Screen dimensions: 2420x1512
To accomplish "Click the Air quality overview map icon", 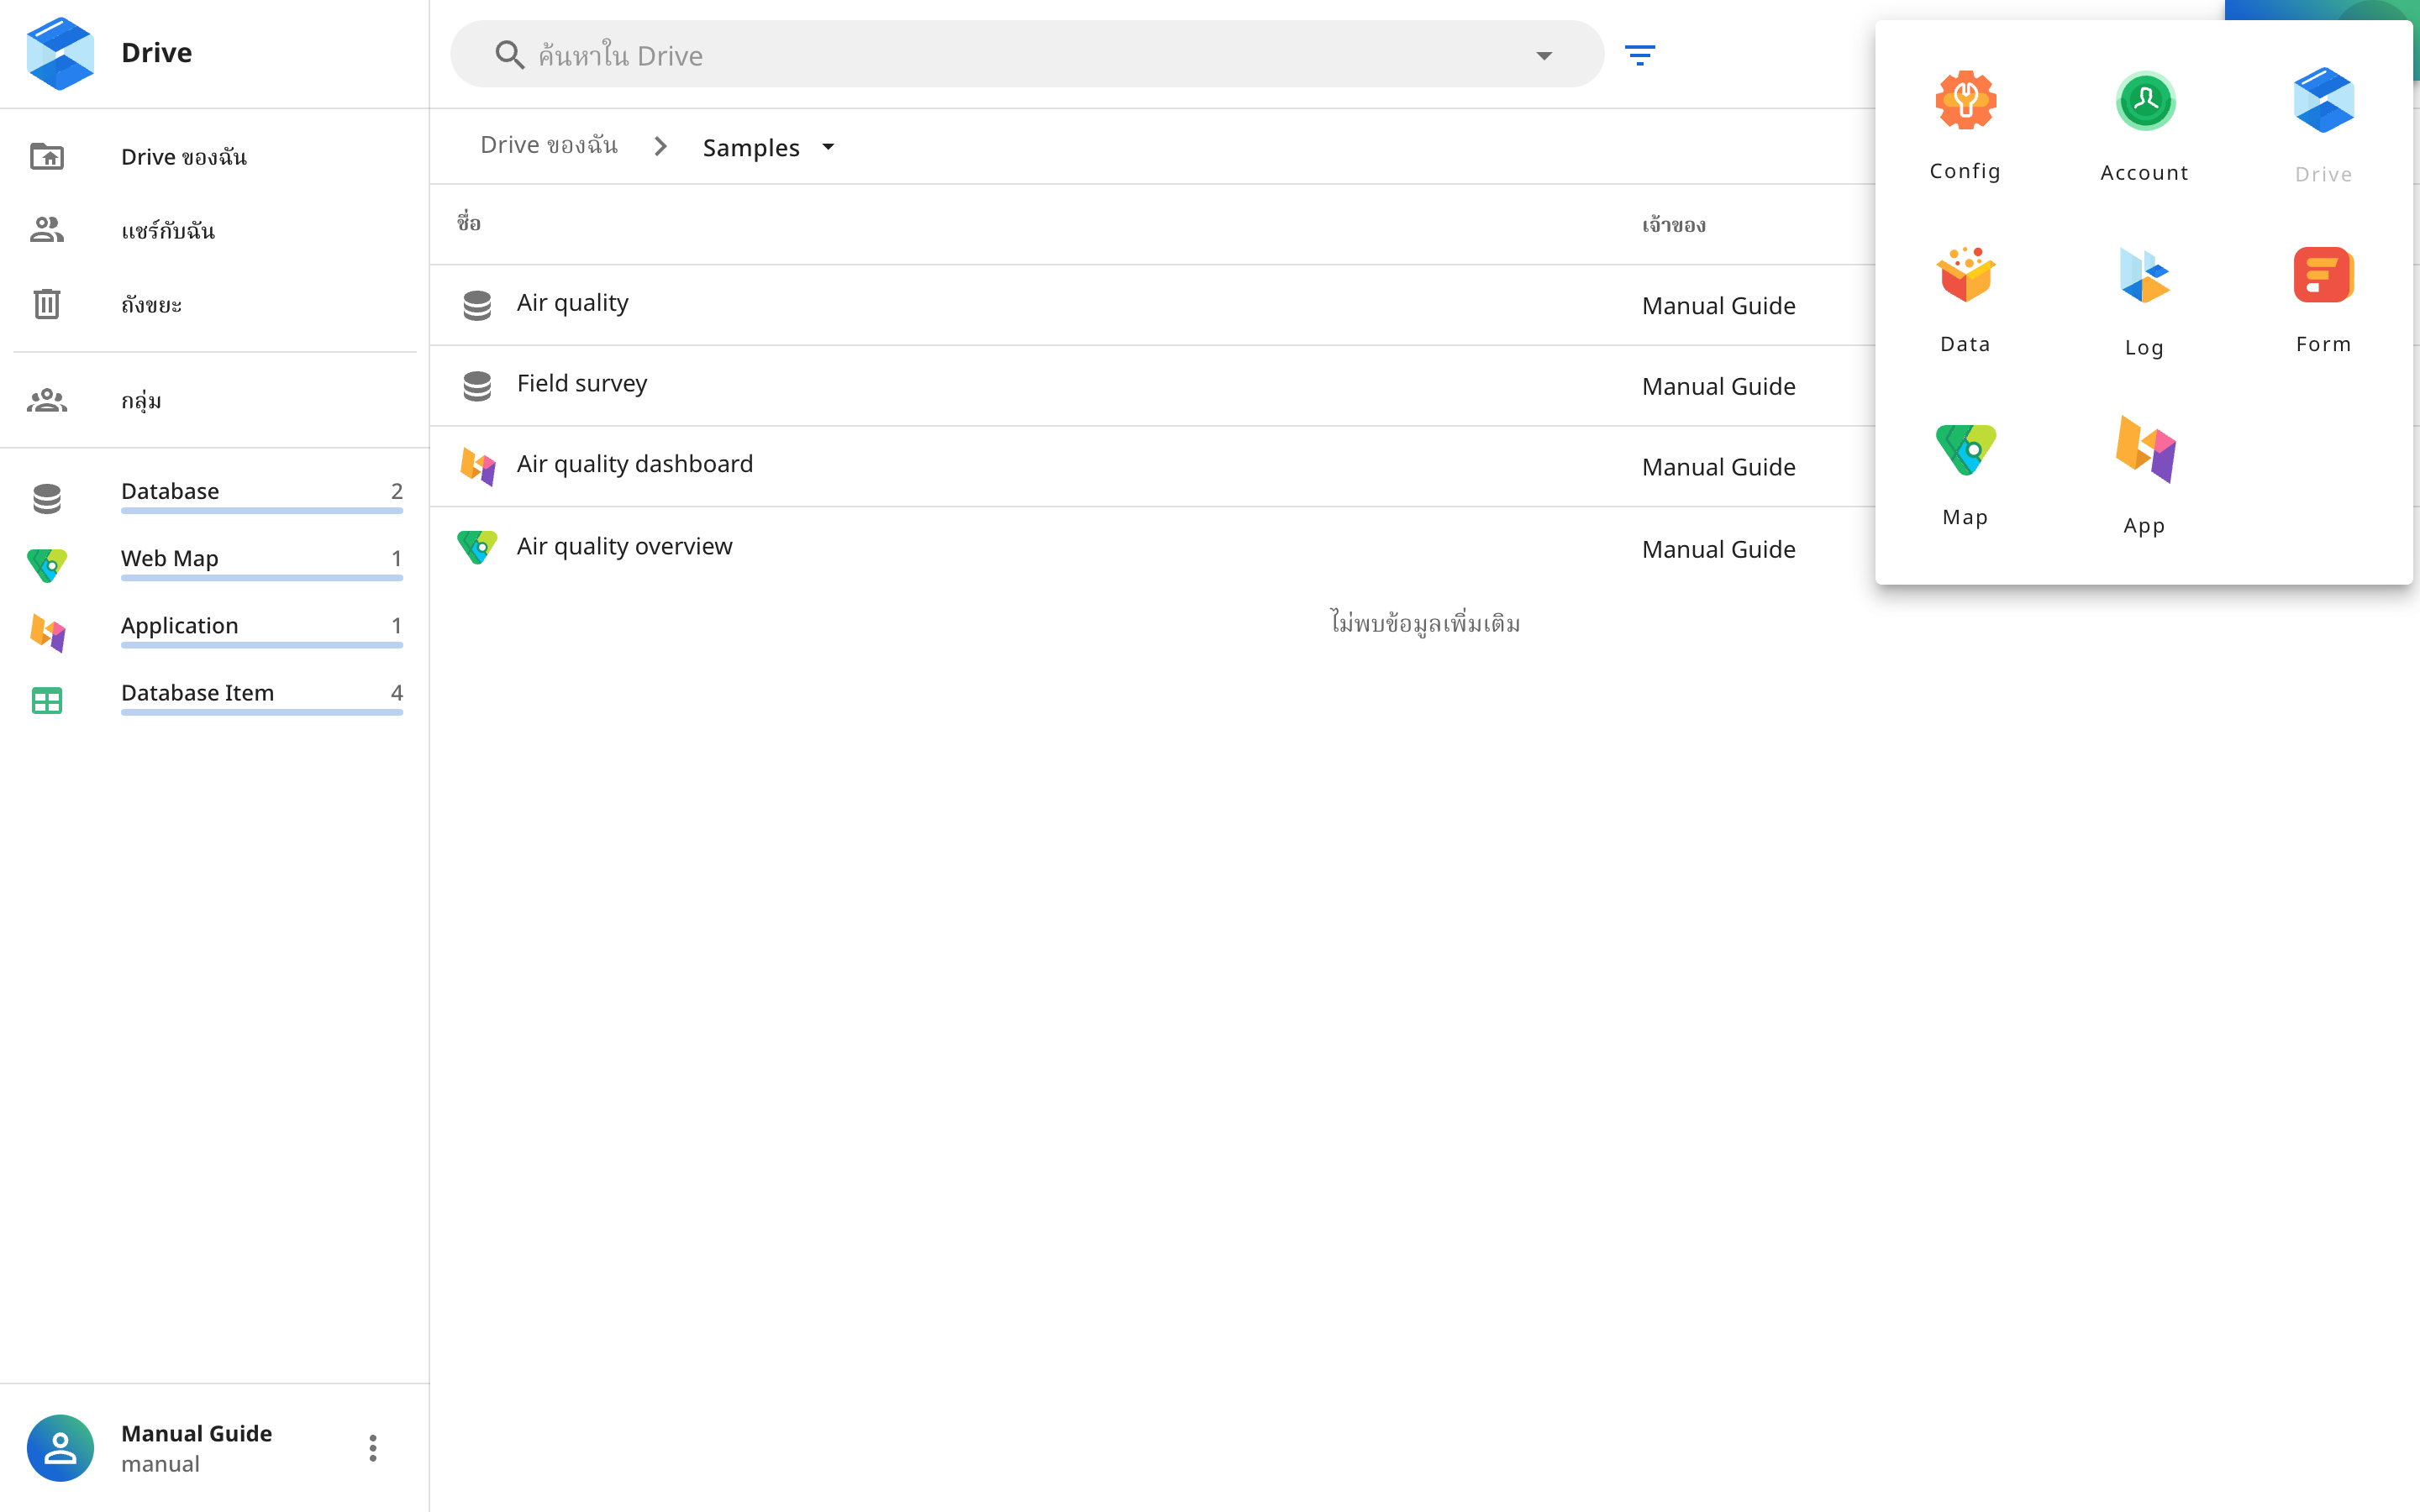I will click(477, 546).
